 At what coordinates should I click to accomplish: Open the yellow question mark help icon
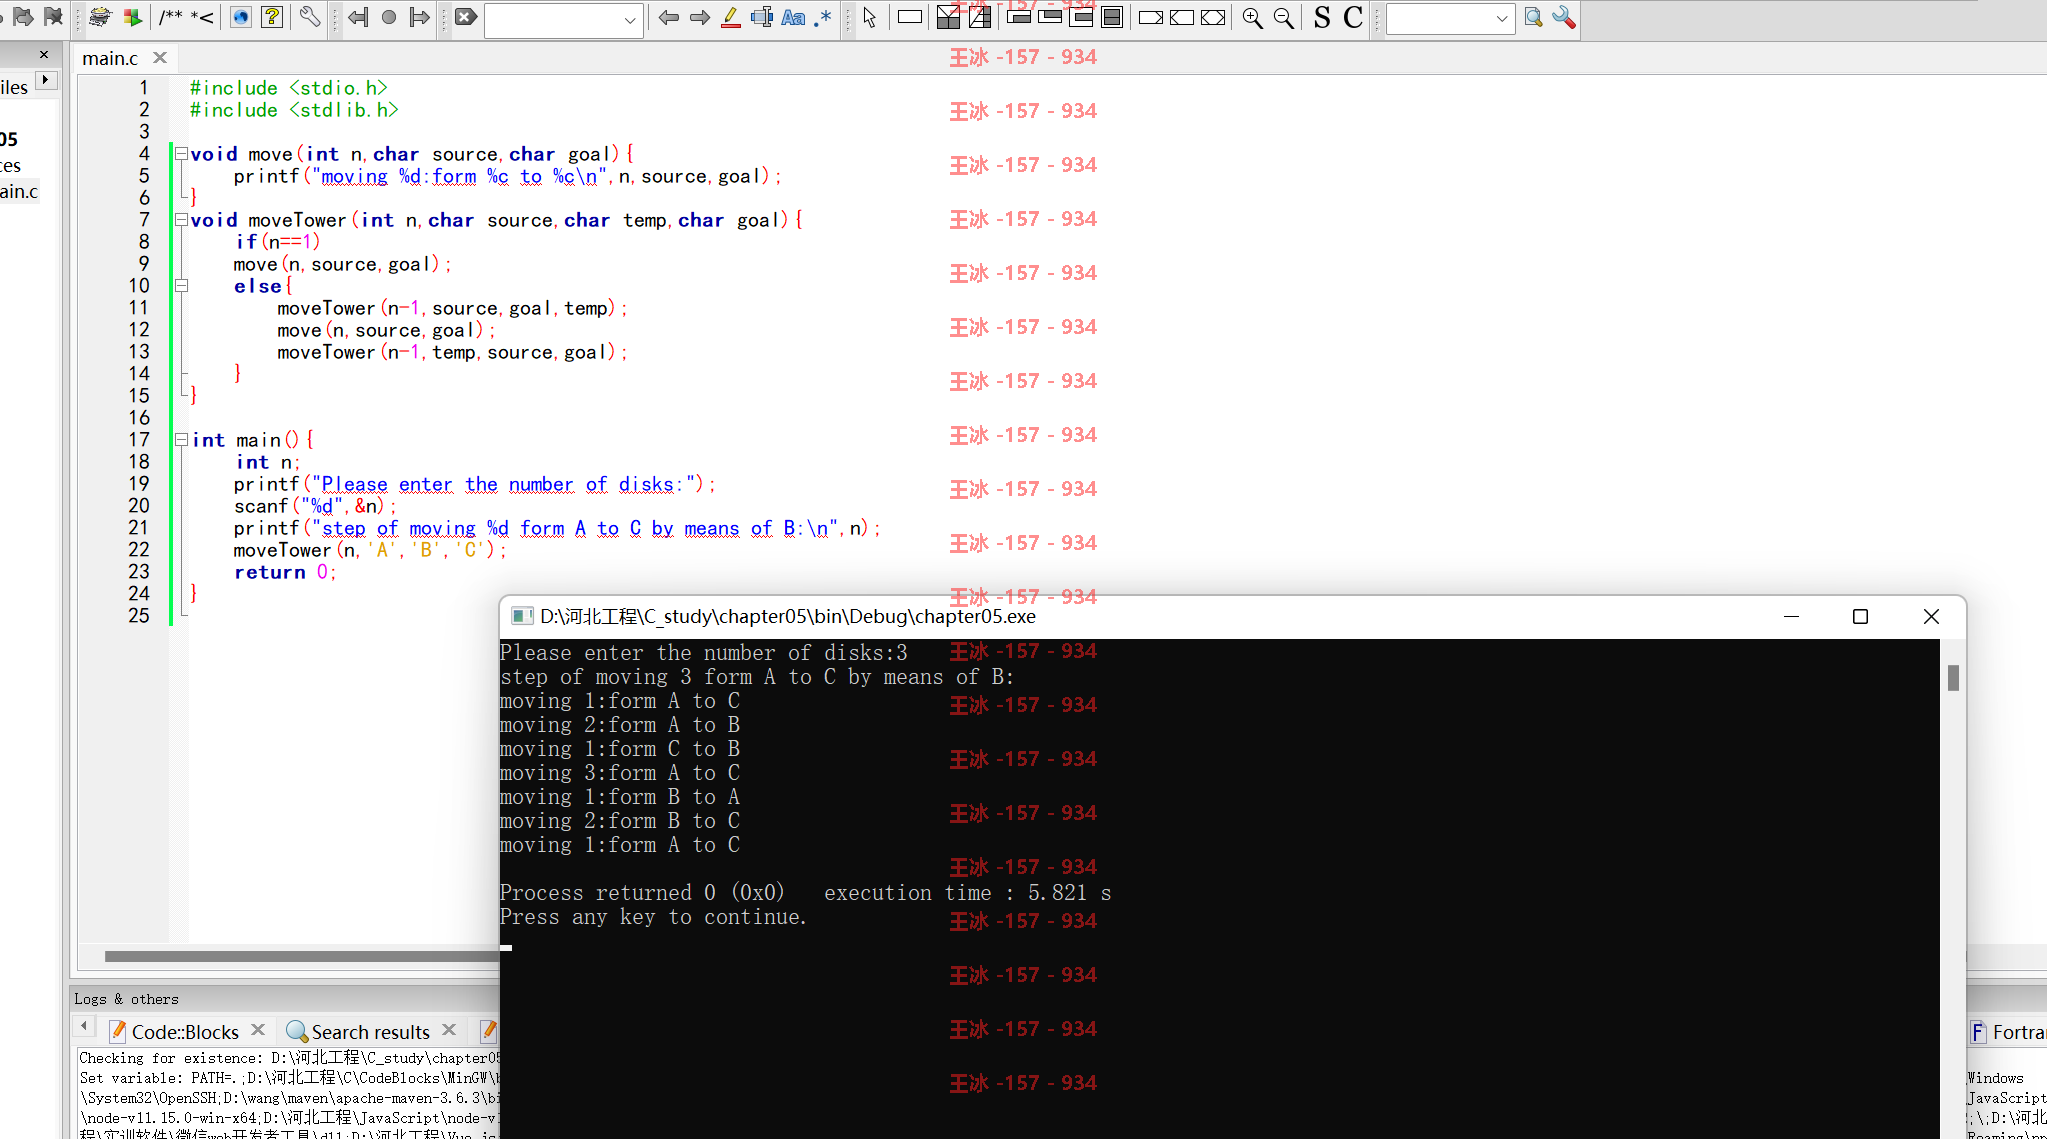coord(272,17)
